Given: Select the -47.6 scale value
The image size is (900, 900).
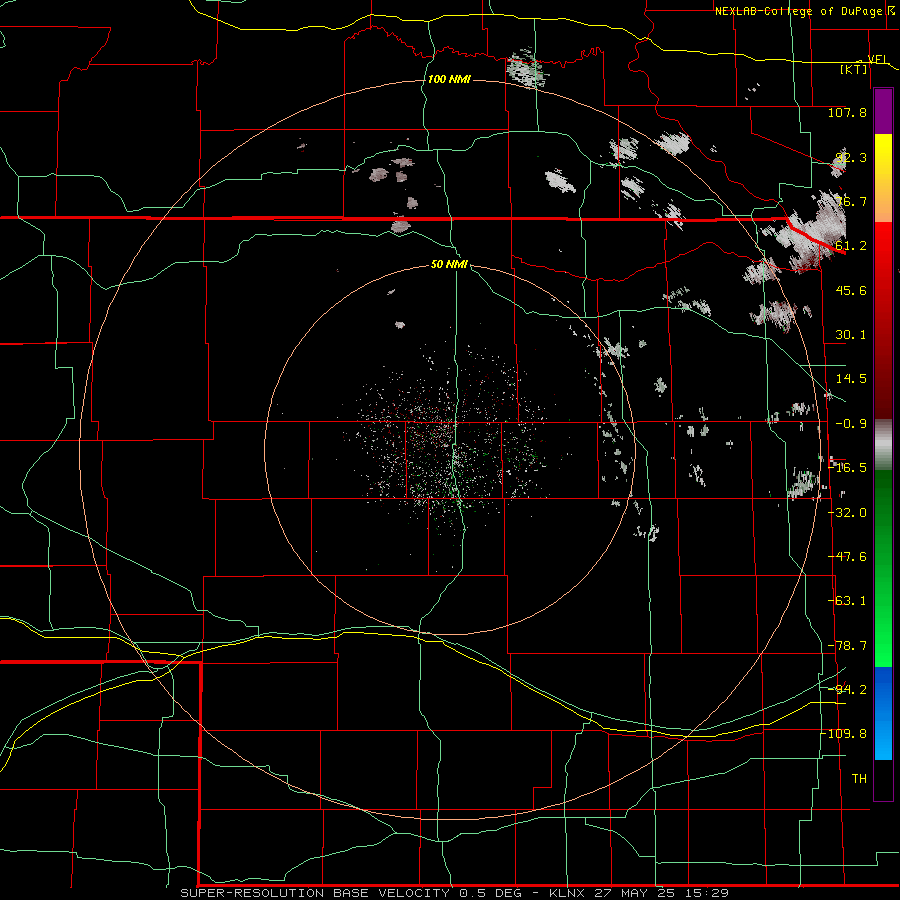Looking at the screenshot, I should [848, 557].
